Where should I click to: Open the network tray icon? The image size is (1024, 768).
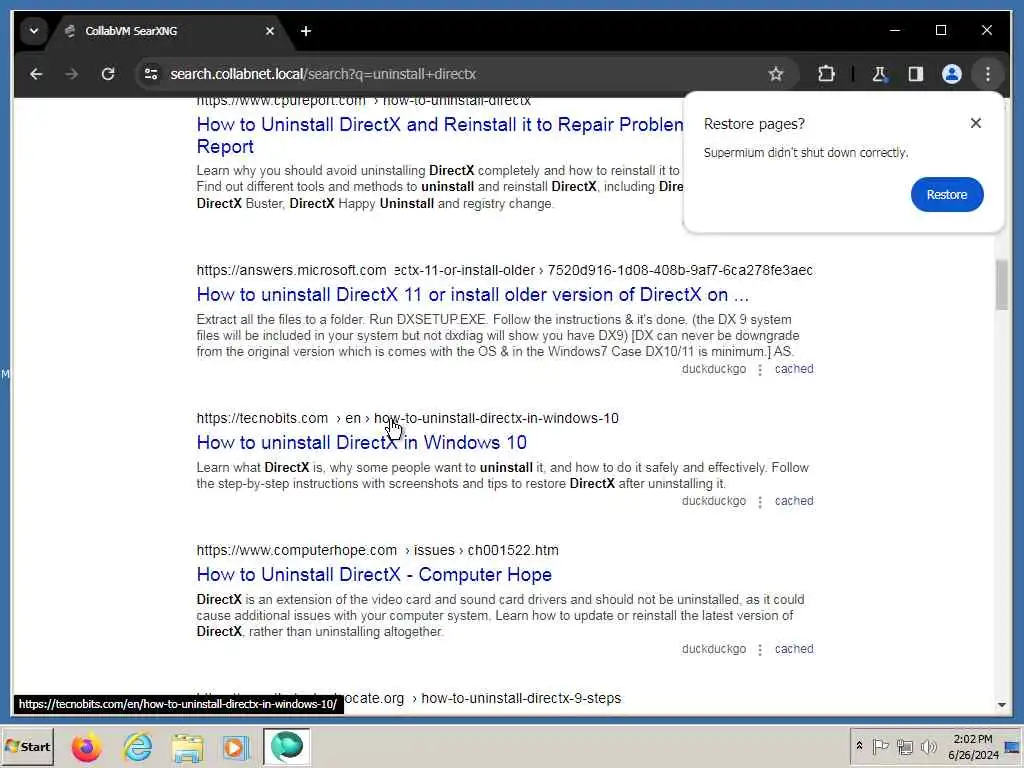point(904,746)
